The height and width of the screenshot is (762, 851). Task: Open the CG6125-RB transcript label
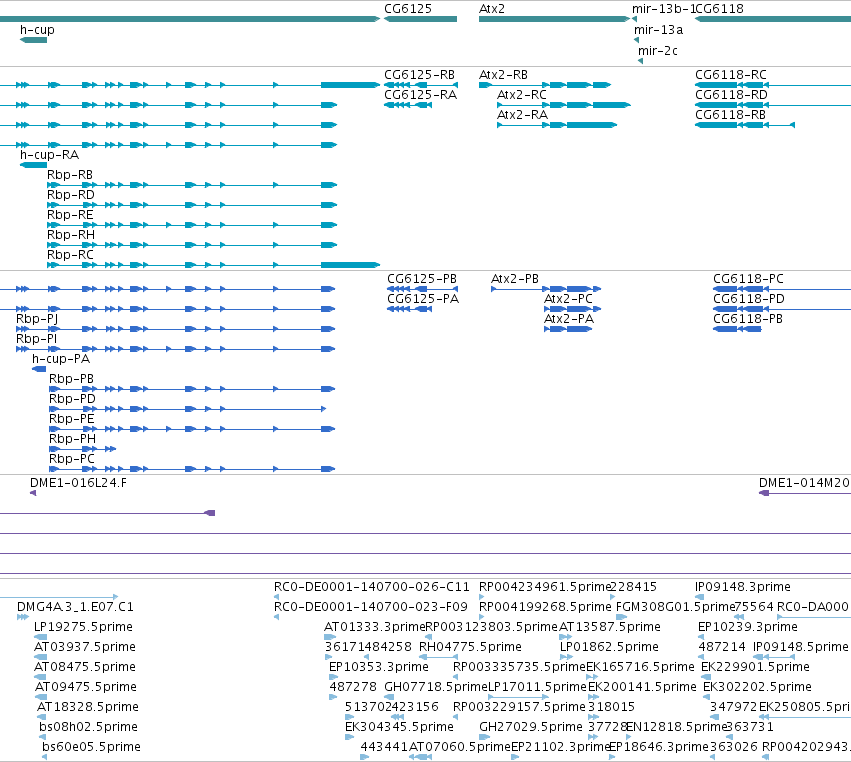tap(420, 75)
